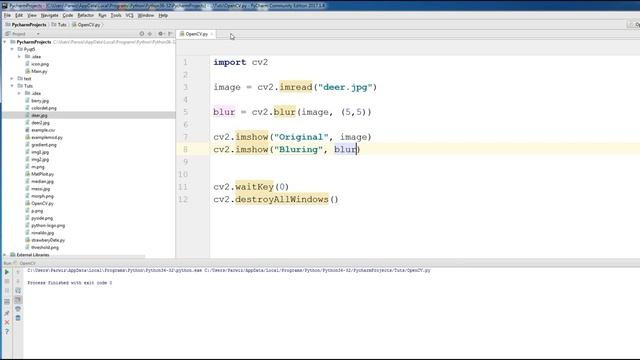Click the destroyAllWindows call on line 12
Viewport: 640px width, 360px height.
click(x=282, y=199)
